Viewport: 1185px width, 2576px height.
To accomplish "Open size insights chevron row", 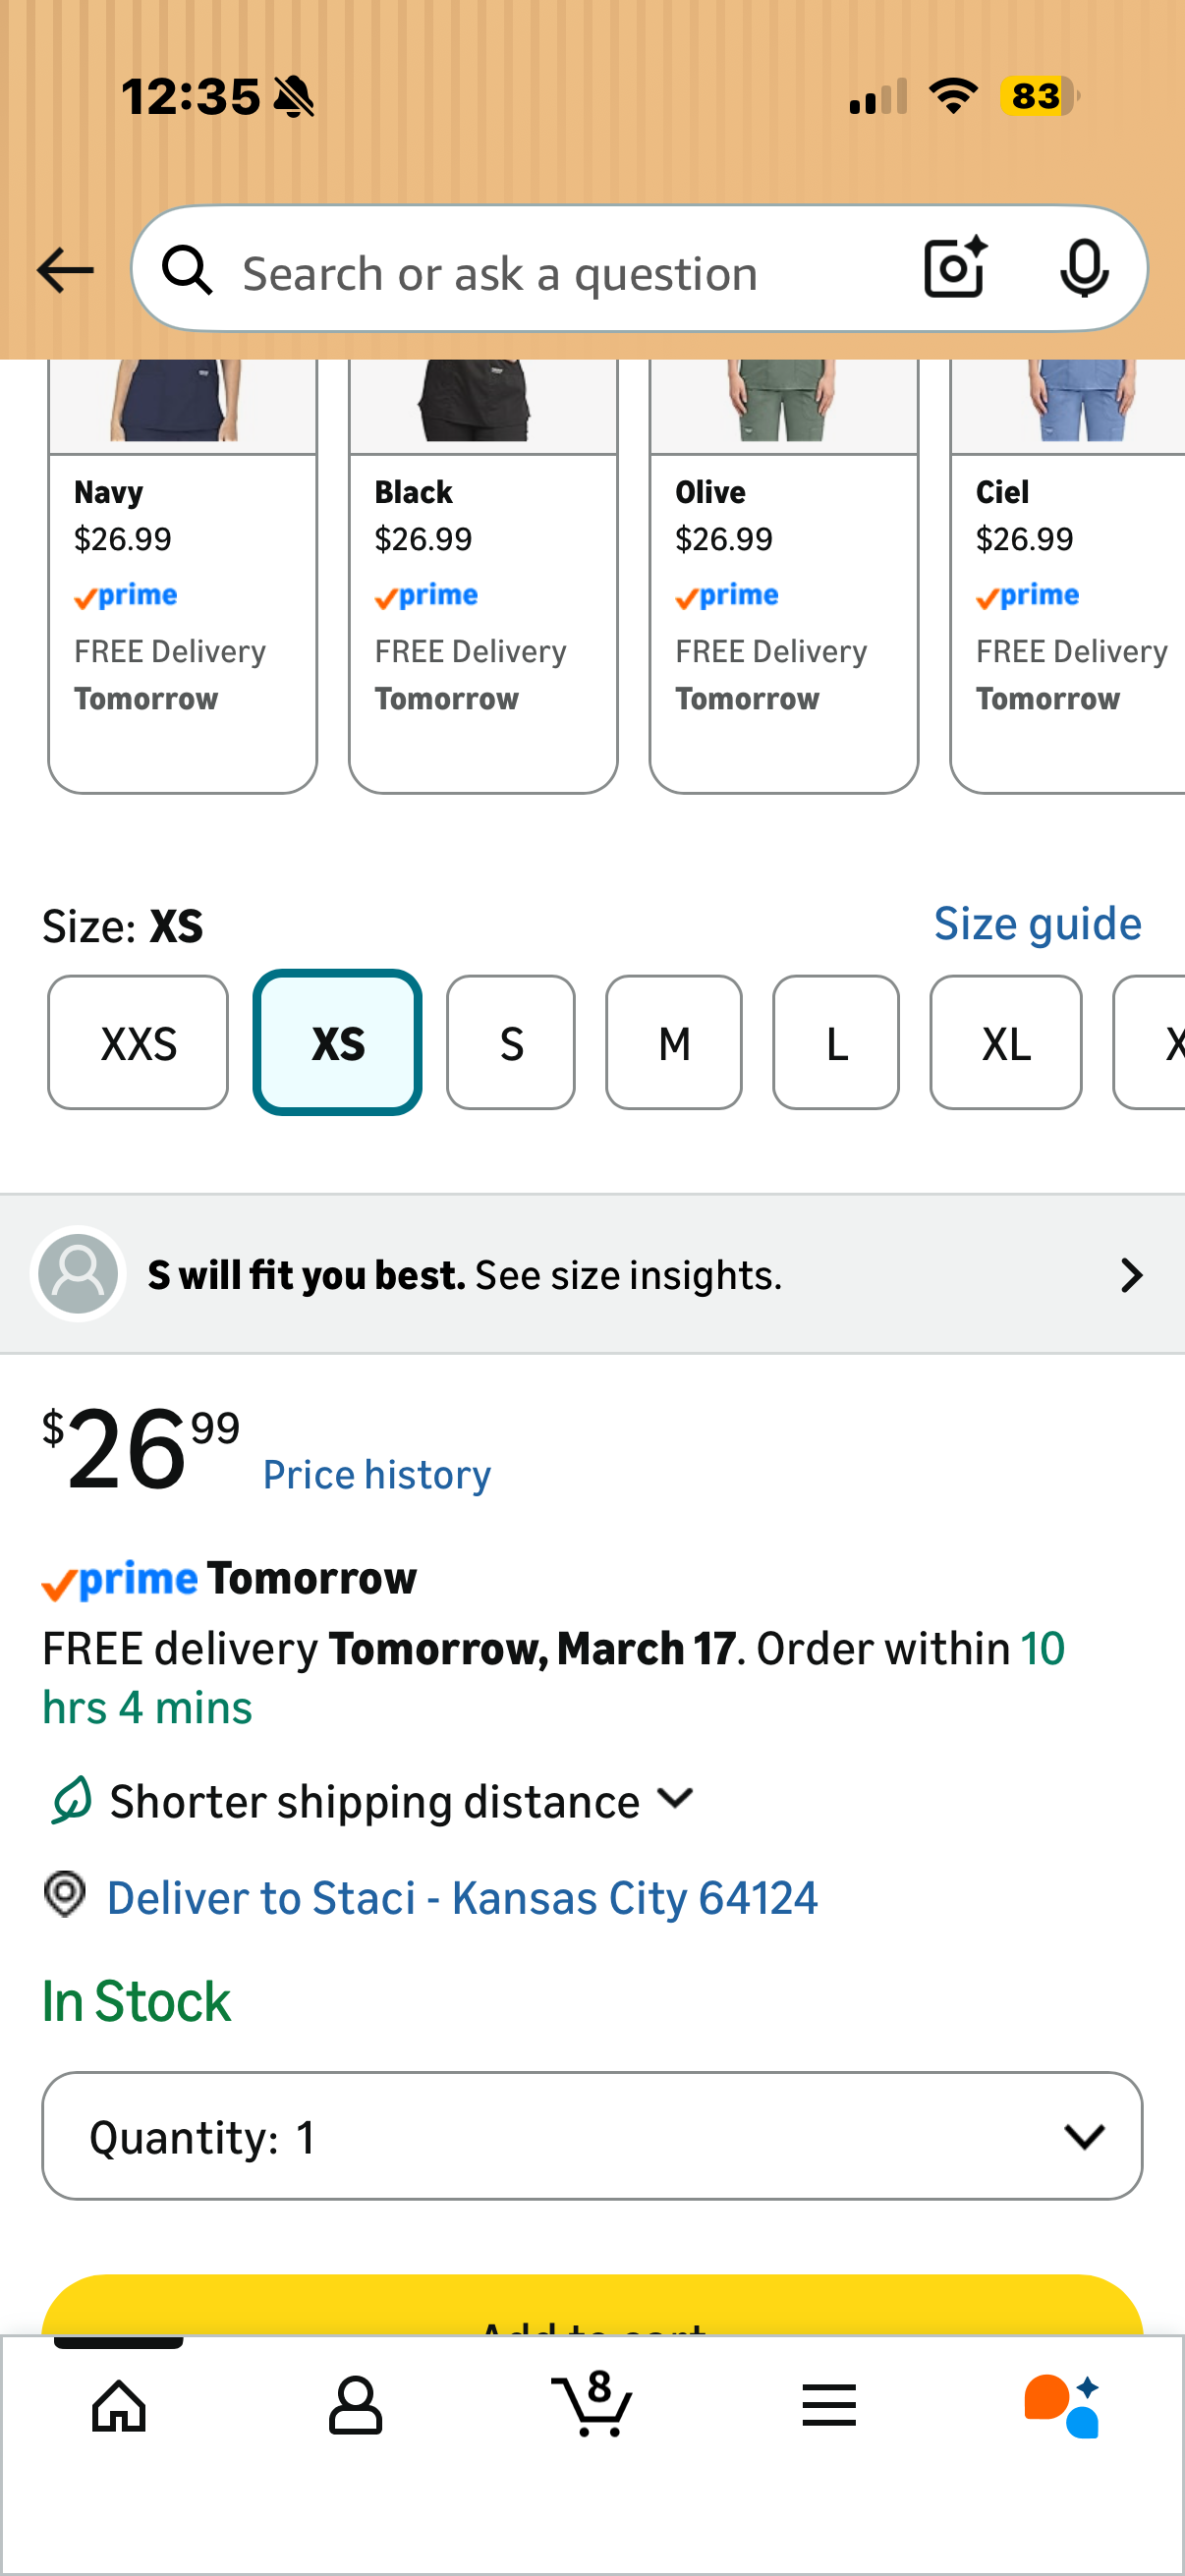I will (x=592, y=1274).
